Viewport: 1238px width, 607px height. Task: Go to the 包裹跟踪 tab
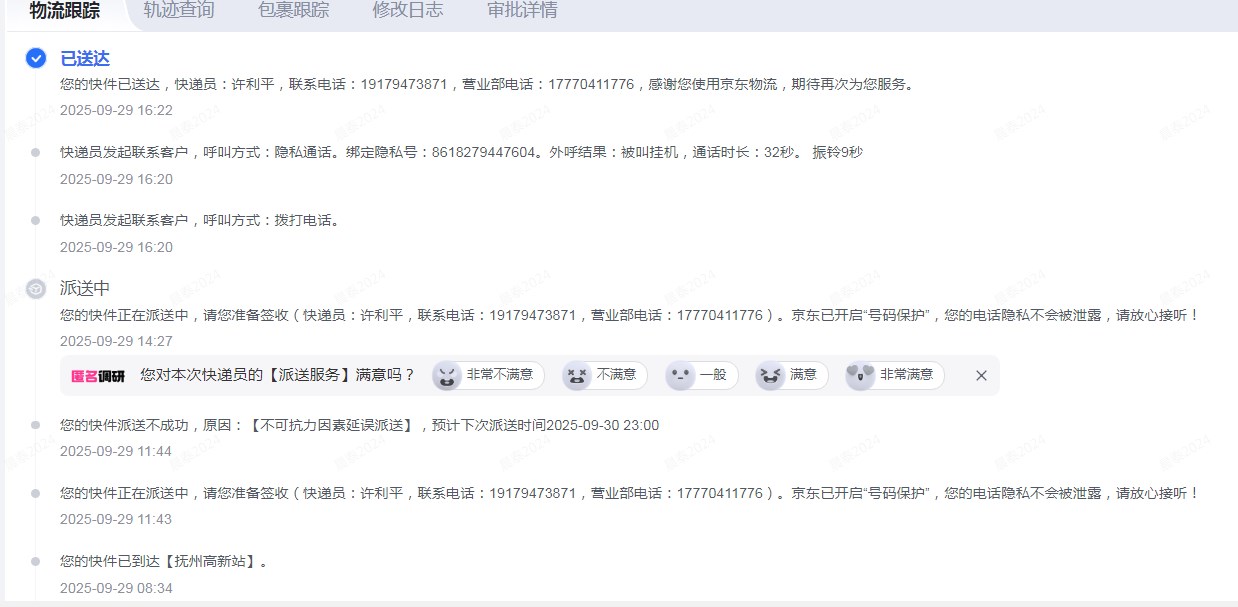tap(293, 11)
